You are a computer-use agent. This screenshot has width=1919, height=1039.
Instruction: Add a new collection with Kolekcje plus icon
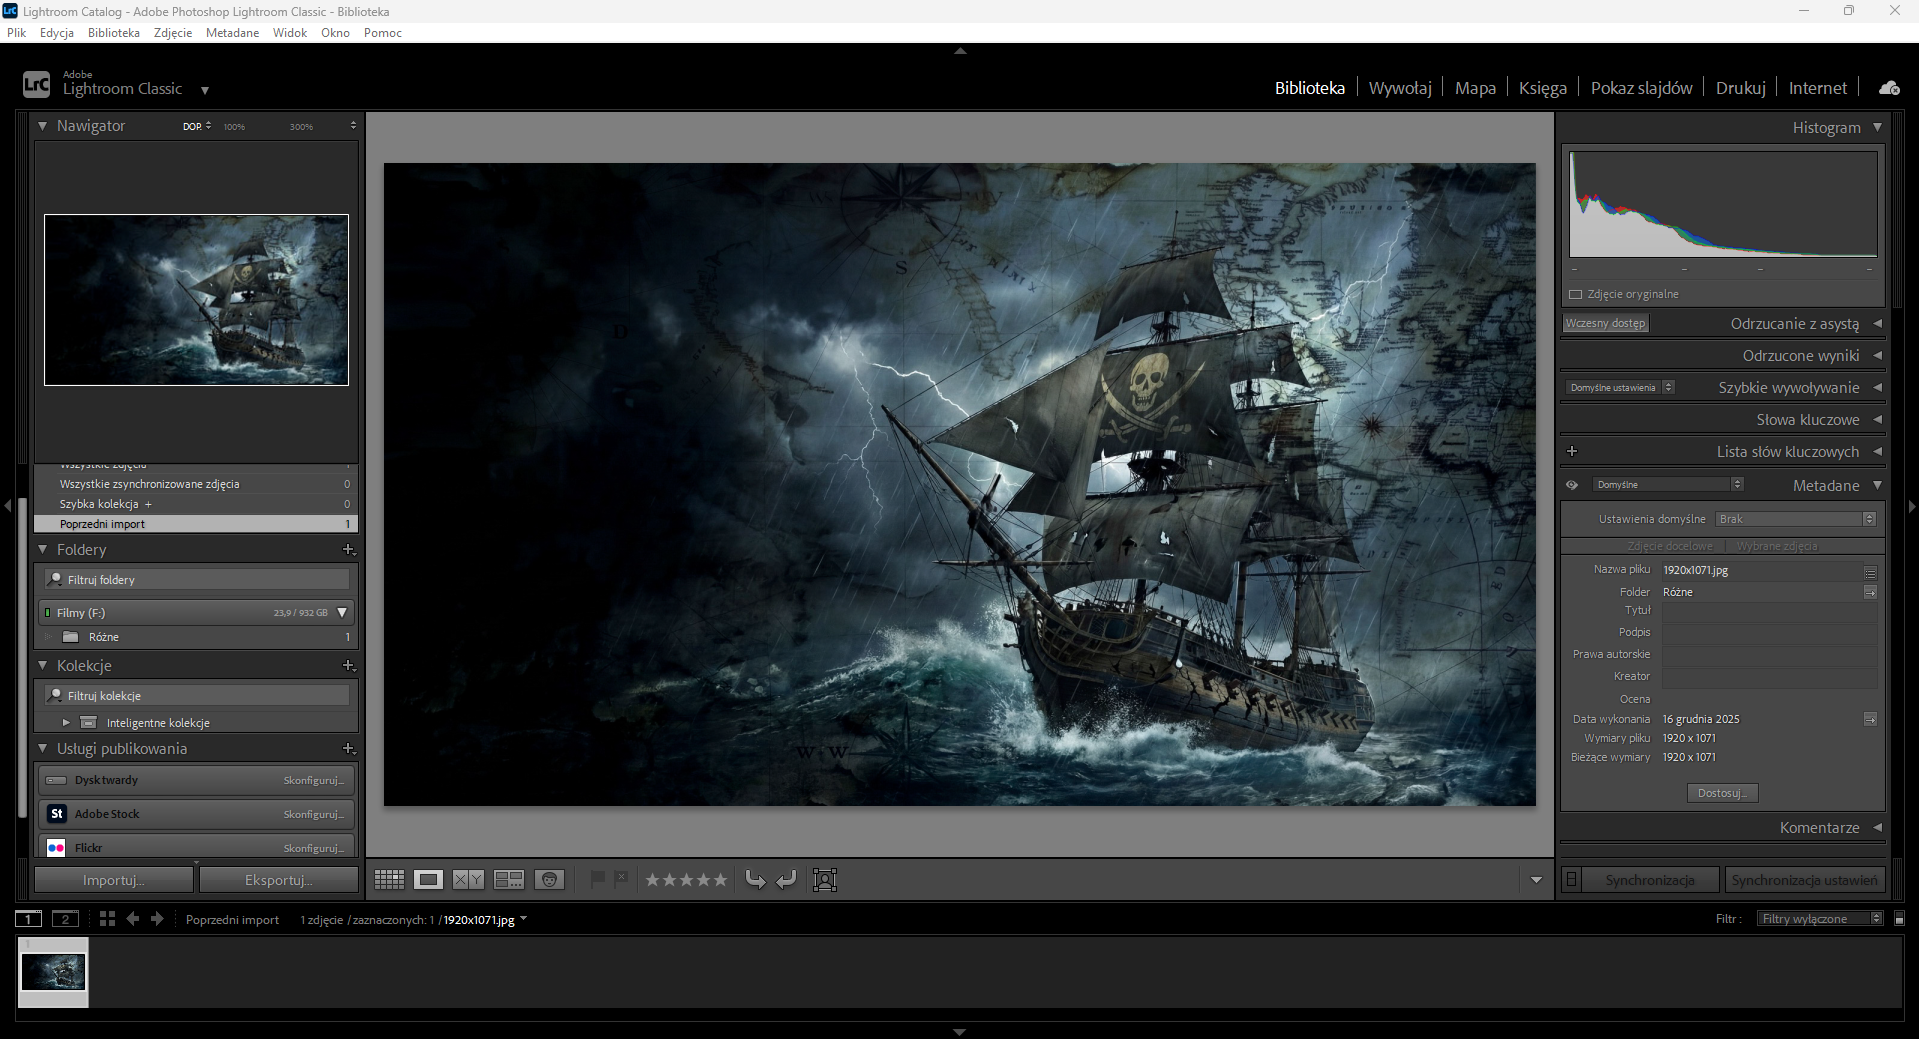click(x=348, y=666)
